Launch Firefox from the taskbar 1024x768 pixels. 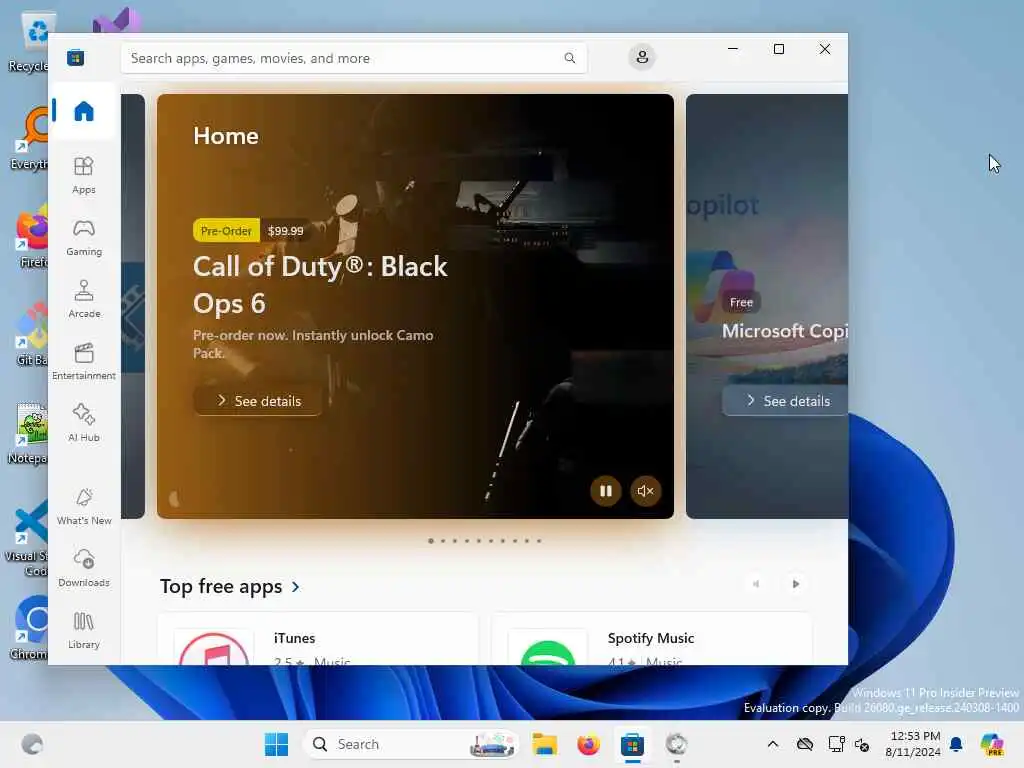[588, 744]
